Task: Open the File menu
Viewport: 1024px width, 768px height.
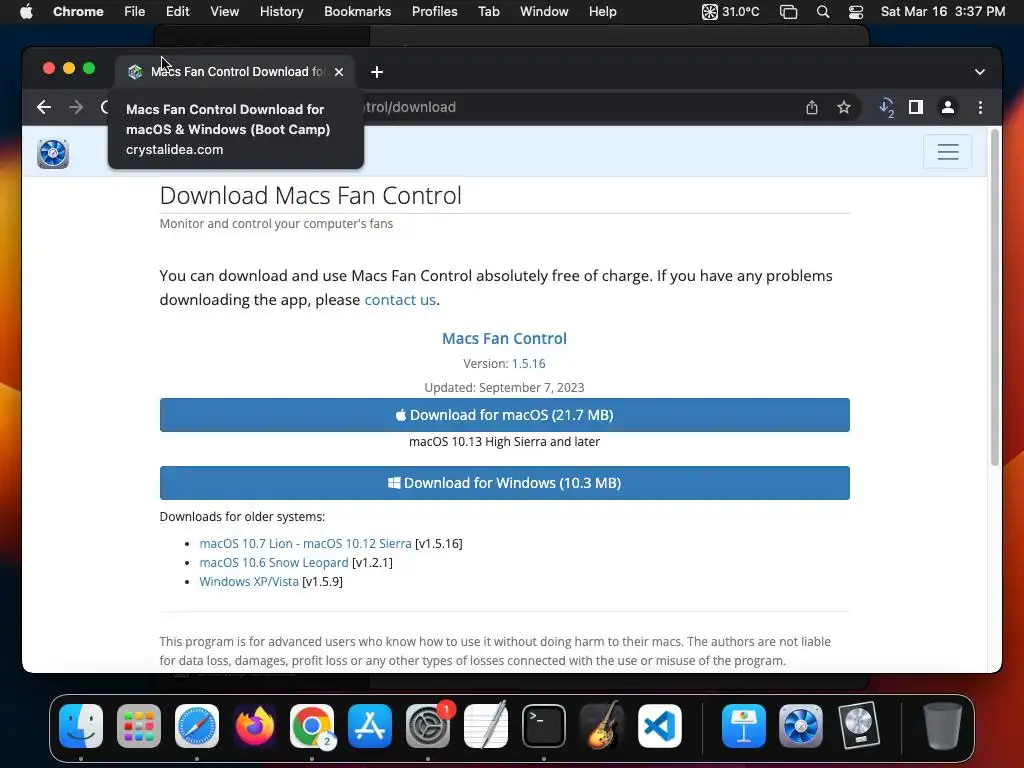Action: [135, 11]
